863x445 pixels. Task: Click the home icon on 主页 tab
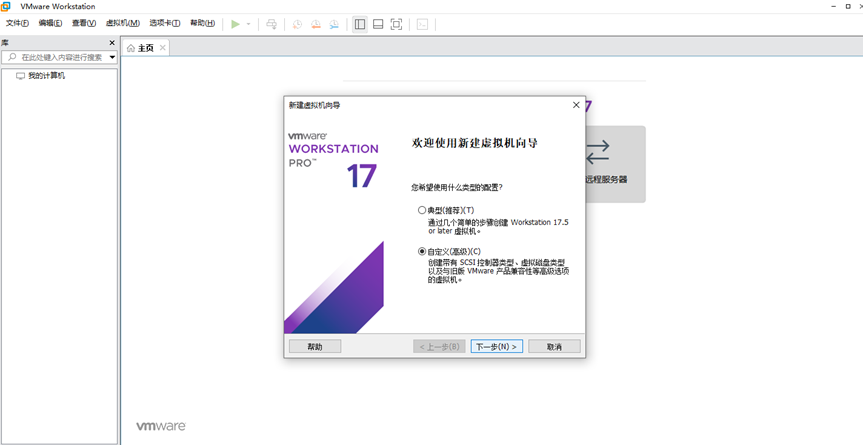pos(131,48)
